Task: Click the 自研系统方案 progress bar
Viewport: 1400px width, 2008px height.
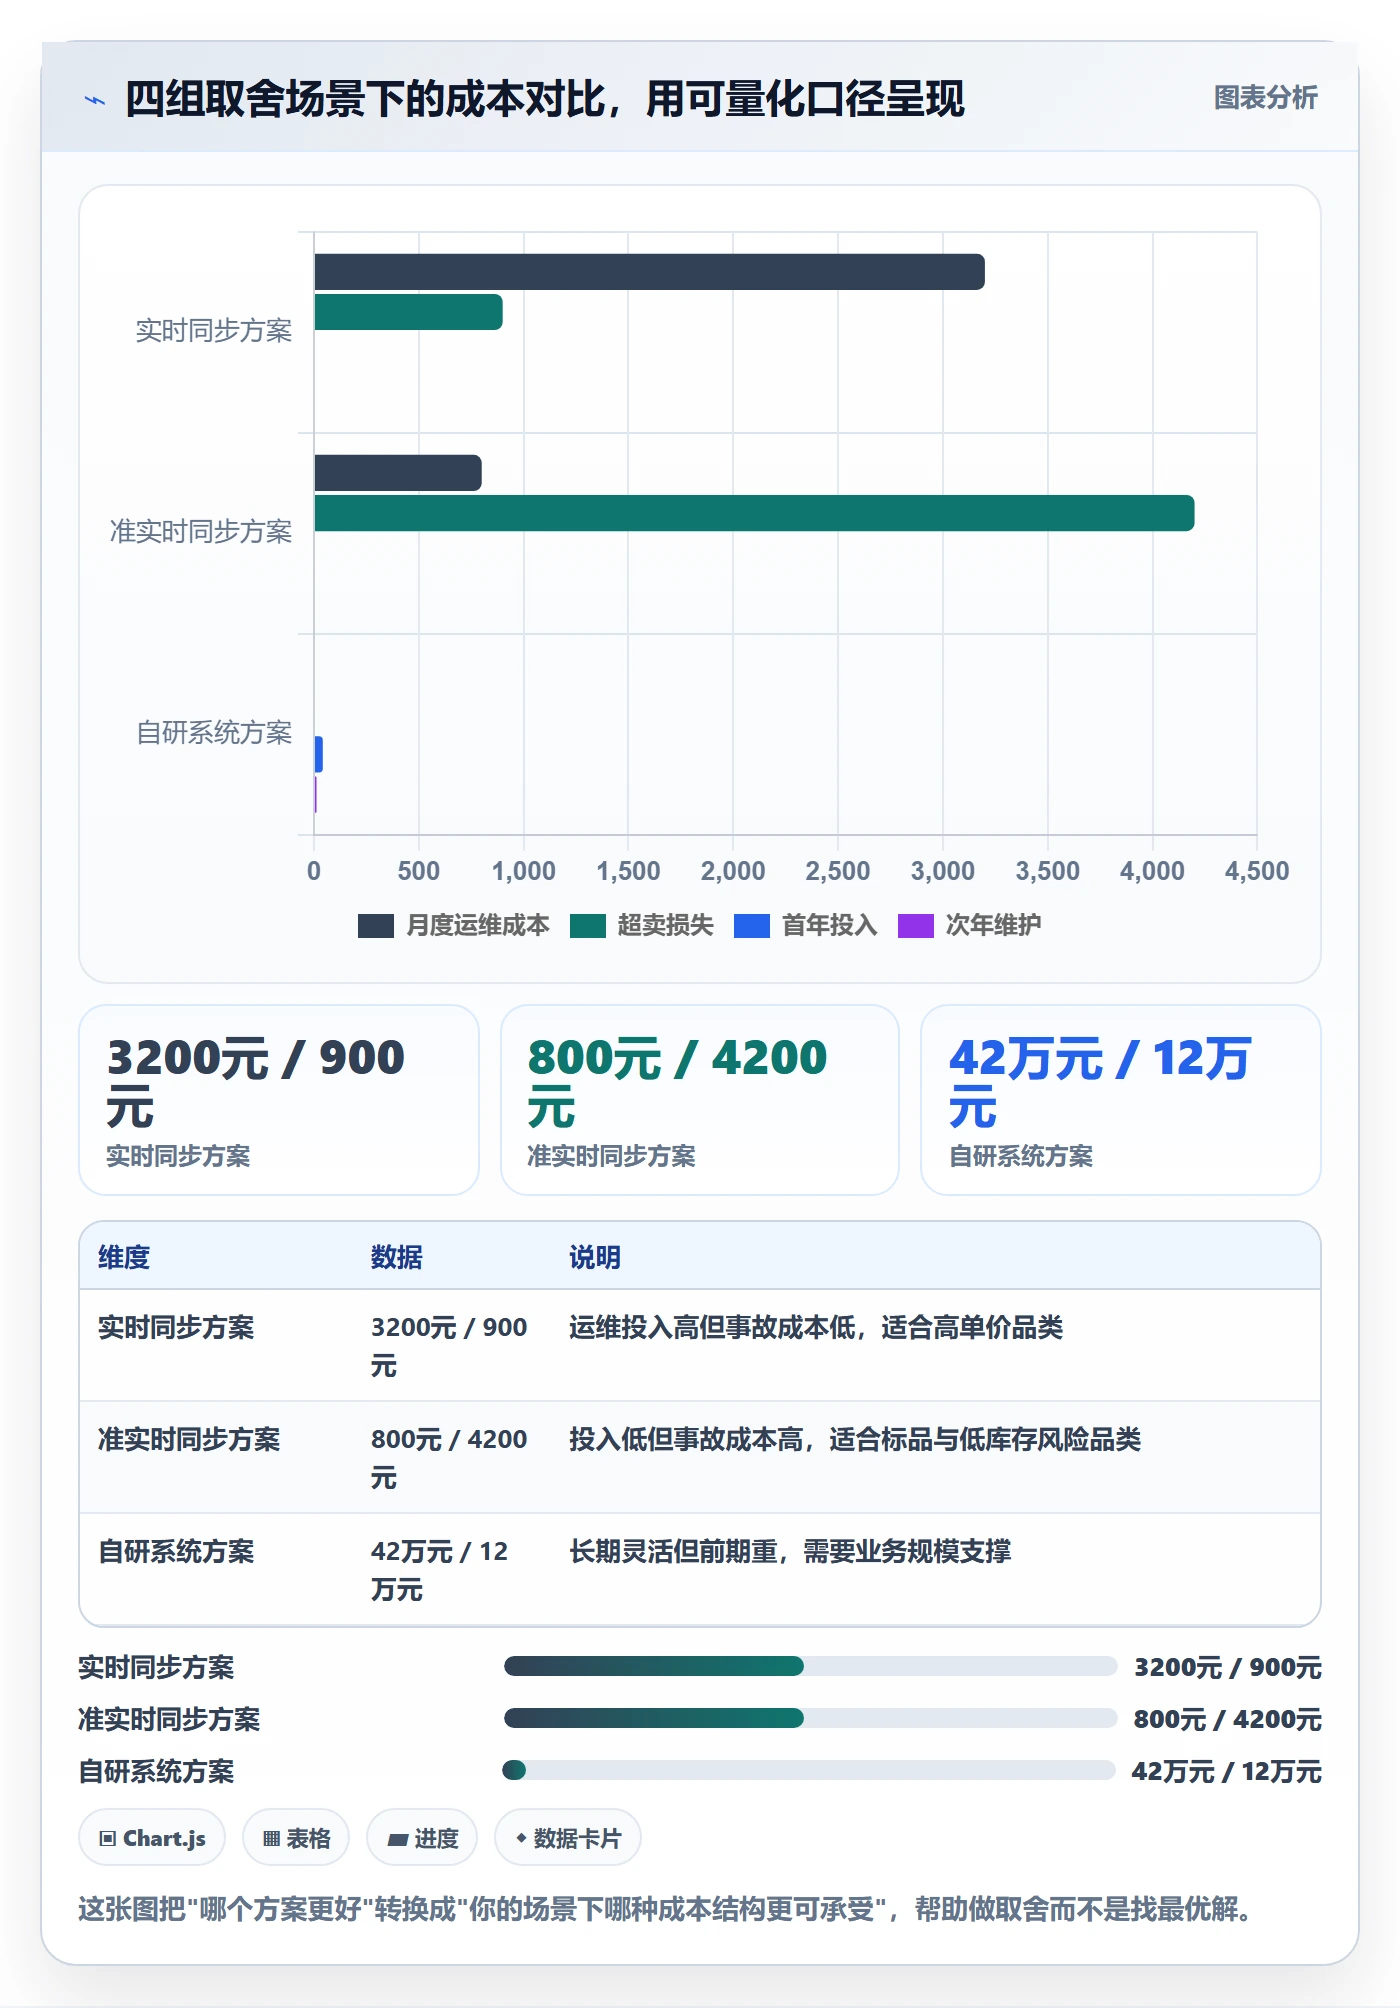Action: coord(810,1770)
